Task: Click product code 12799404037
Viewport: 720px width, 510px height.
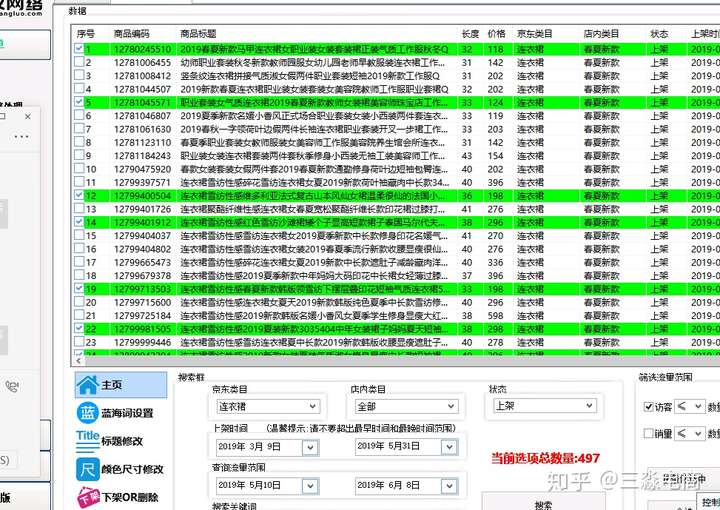Action: [x=142, y=235]
